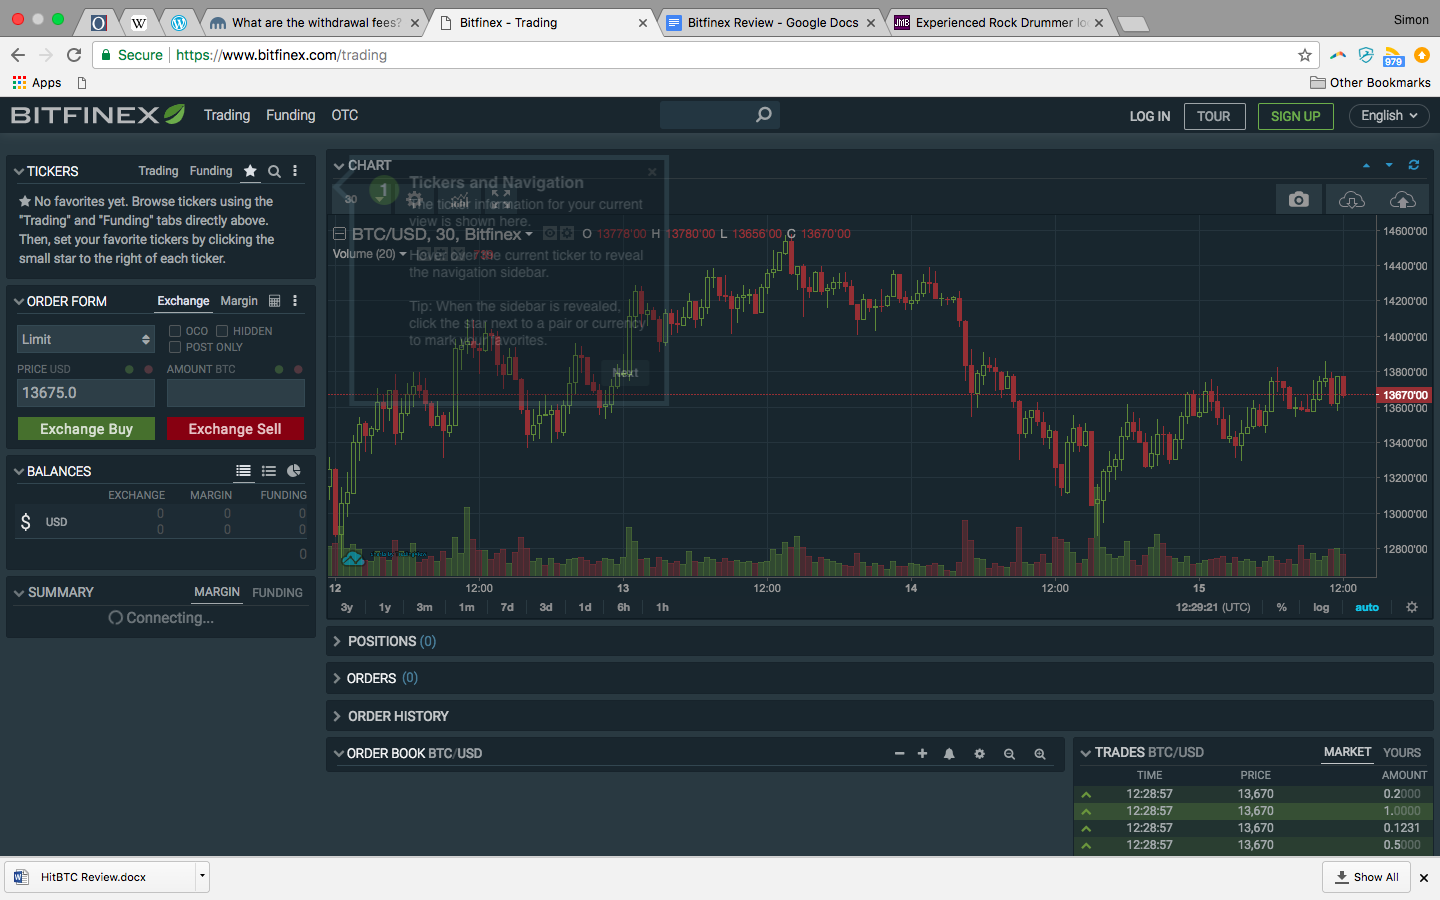
Task: Open the Limit order type dropdown
Action: point(86,339)
